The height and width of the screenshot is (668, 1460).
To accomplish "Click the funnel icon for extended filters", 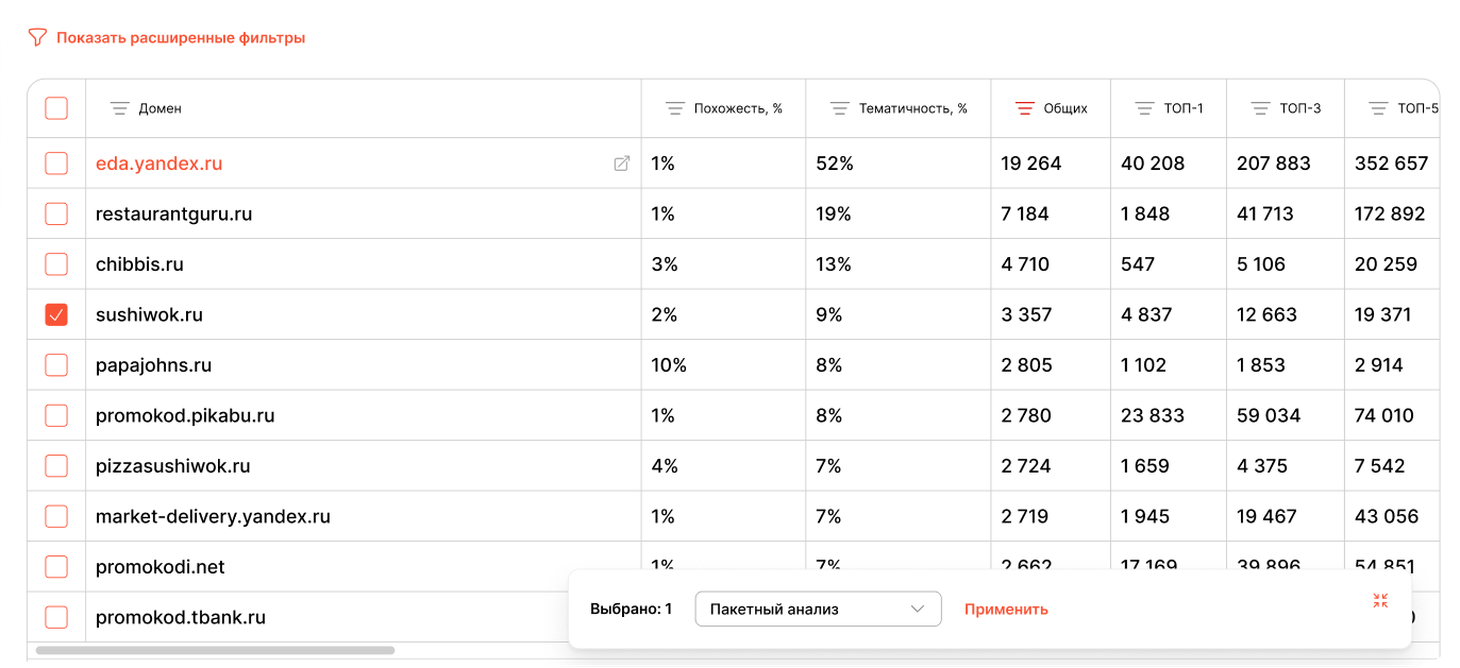I will [37, 38].
